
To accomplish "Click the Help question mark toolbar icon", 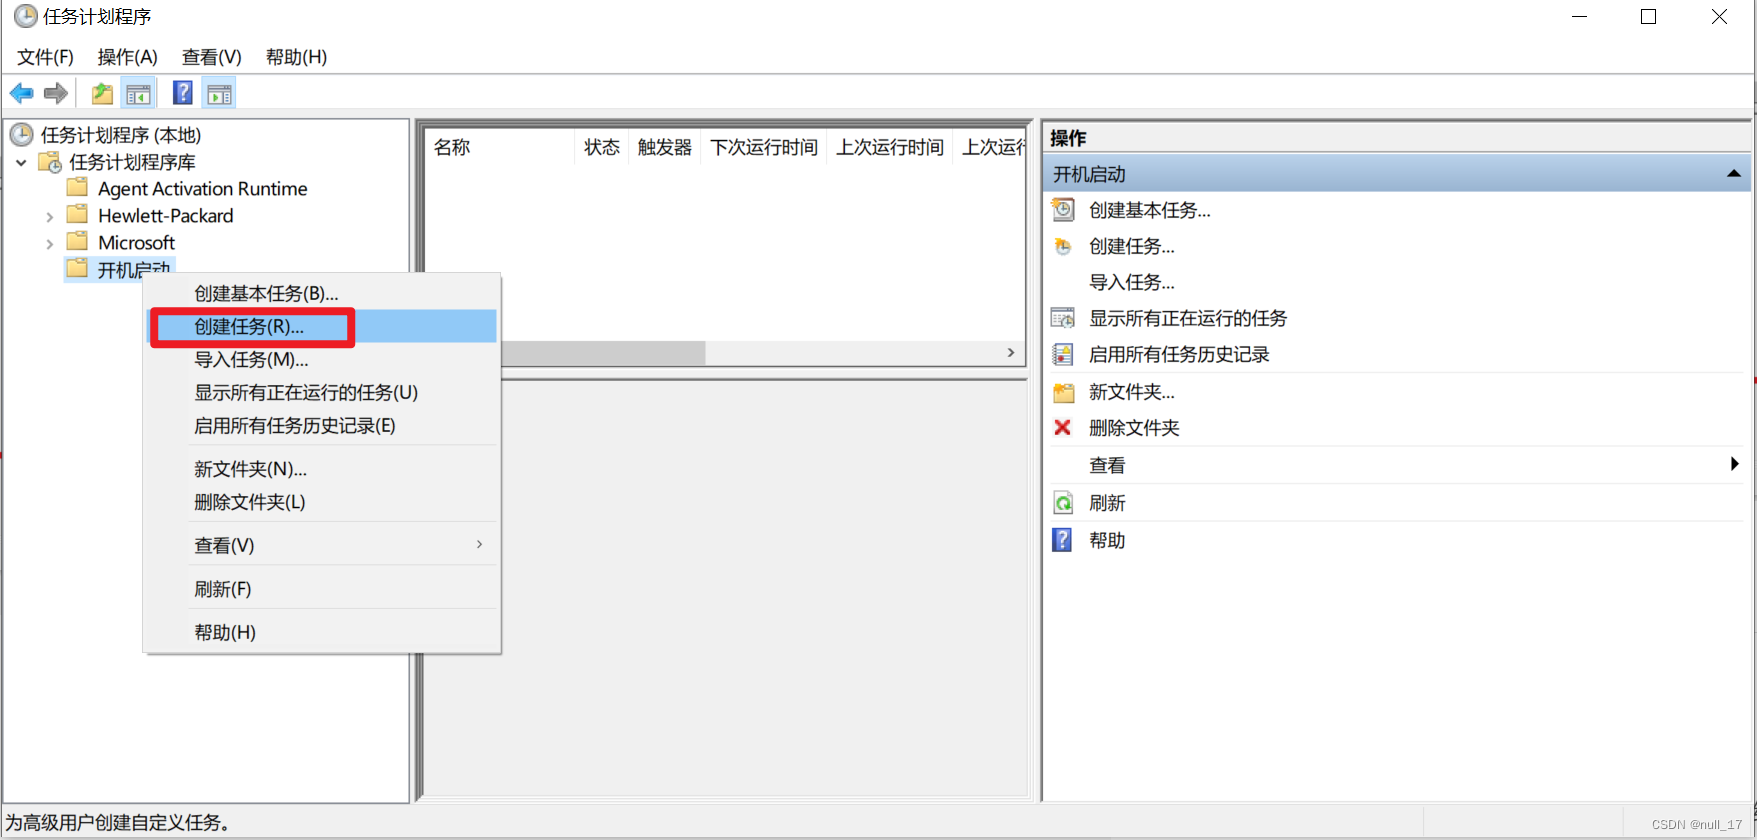I will (x=183, y=93).
